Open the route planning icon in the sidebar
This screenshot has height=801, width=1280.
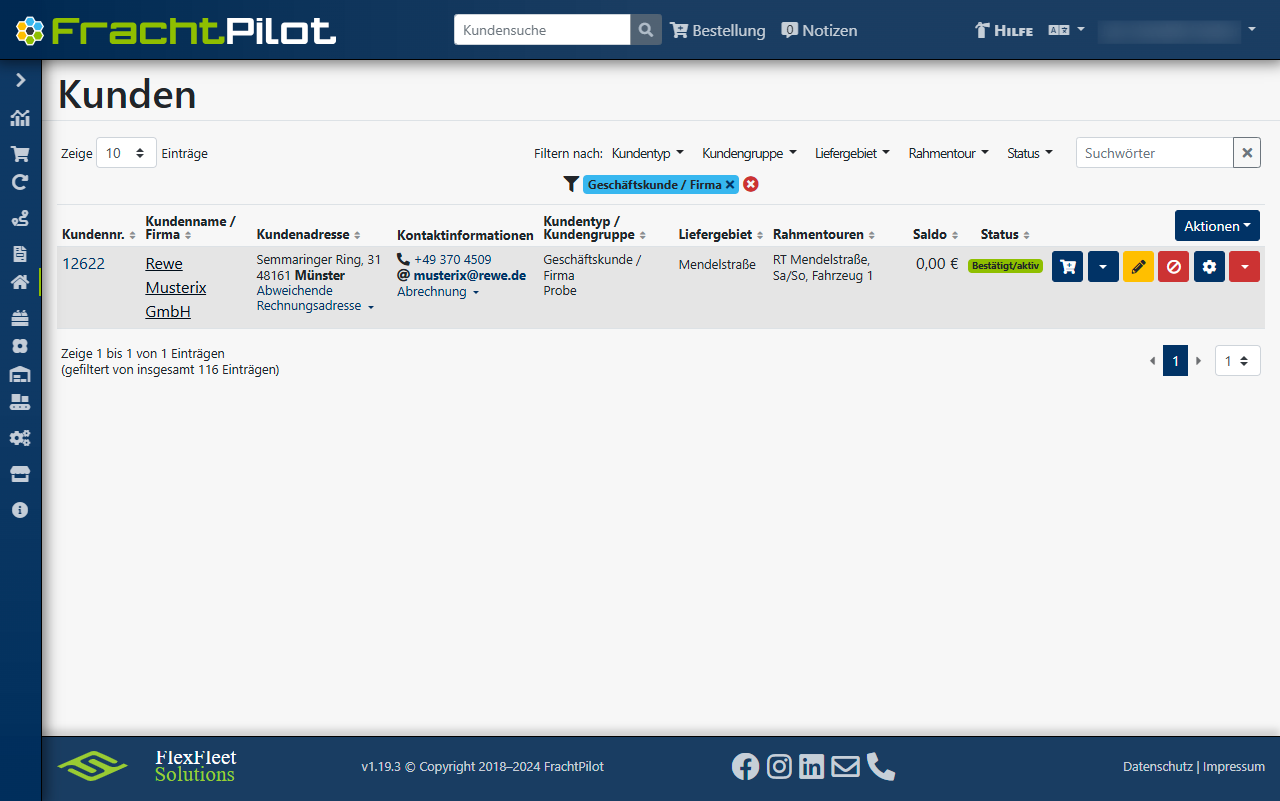pyautogui.click(x=20, y=218)
